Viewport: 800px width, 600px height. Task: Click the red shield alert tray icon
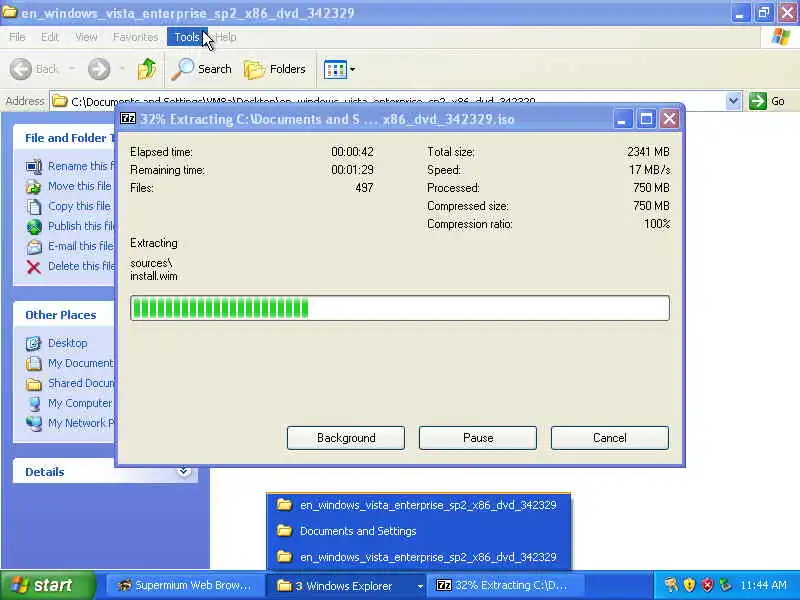click(x=707, y=585)
